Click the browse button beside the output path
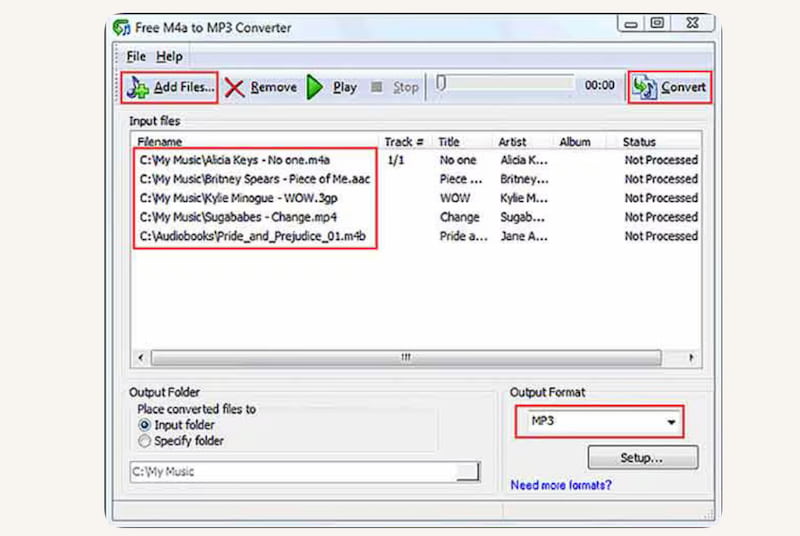The width and height of the screenshot is (800, 536). [468, 472]
